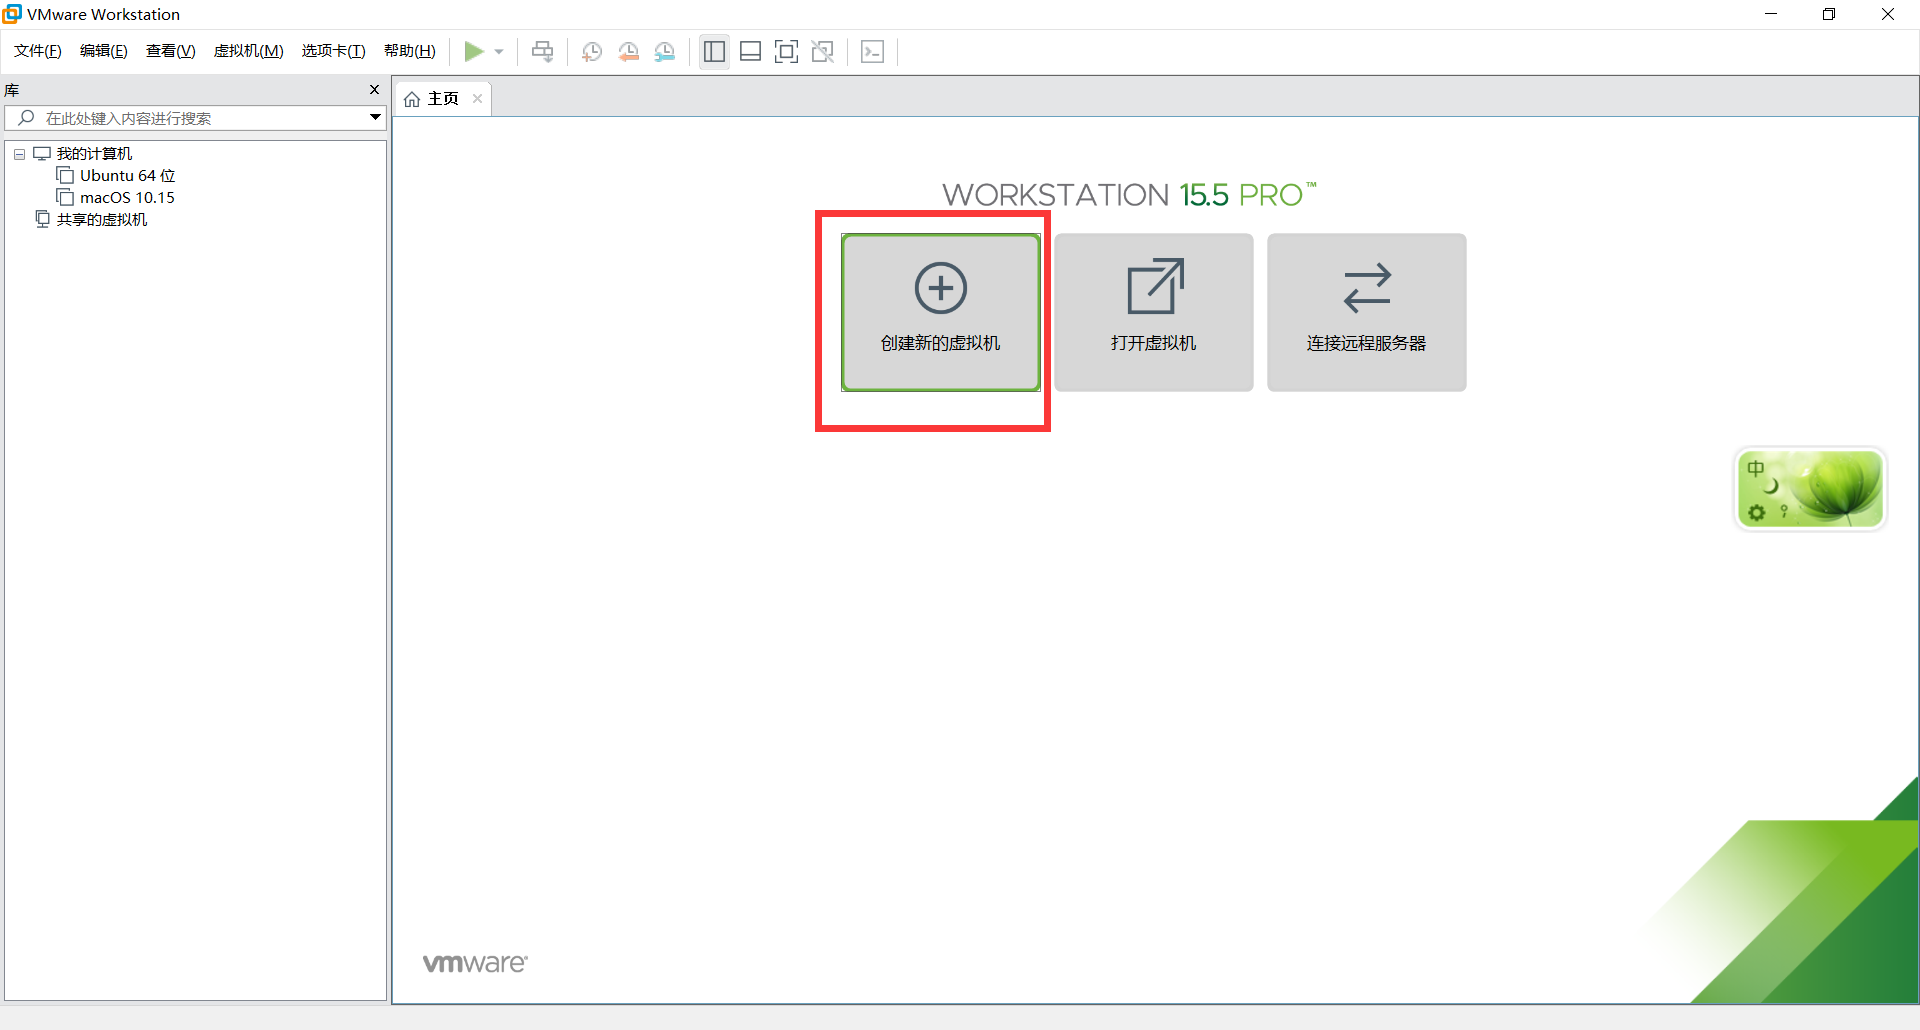Open the 虚拟机(M) menu
The height and width of the screenshot is (1030, 1920).
pyautogui.click(x=249, y=51)
